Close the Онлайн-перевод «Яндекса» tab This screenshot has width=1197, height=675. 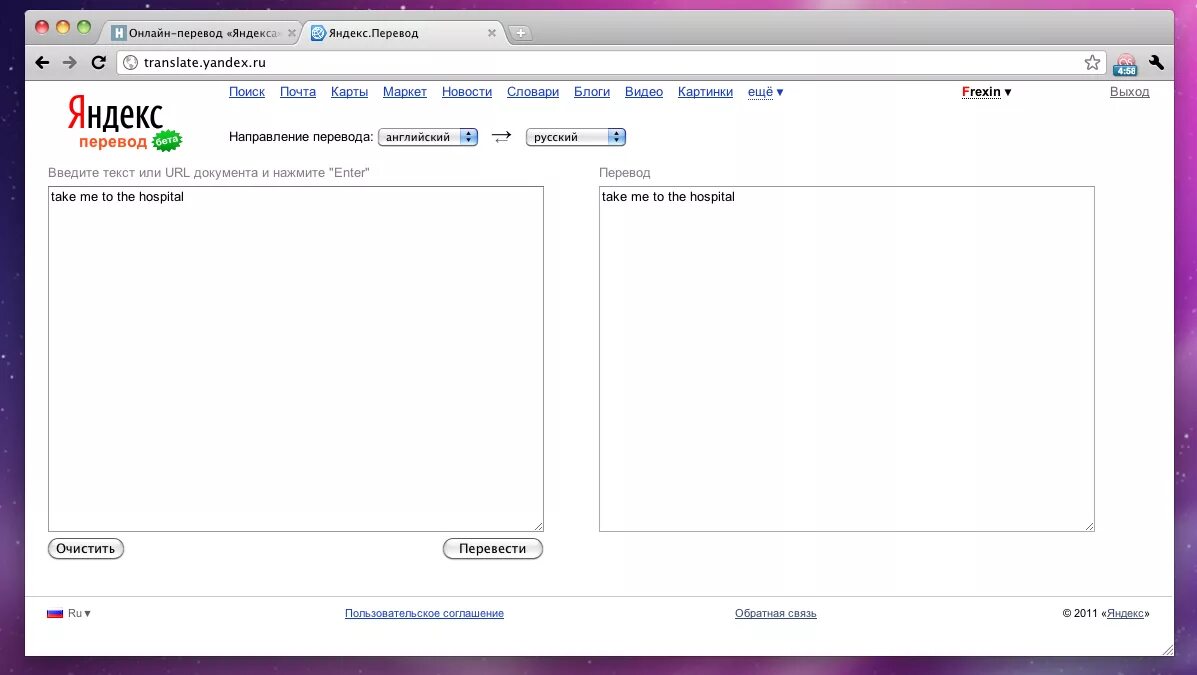(292, 33)
